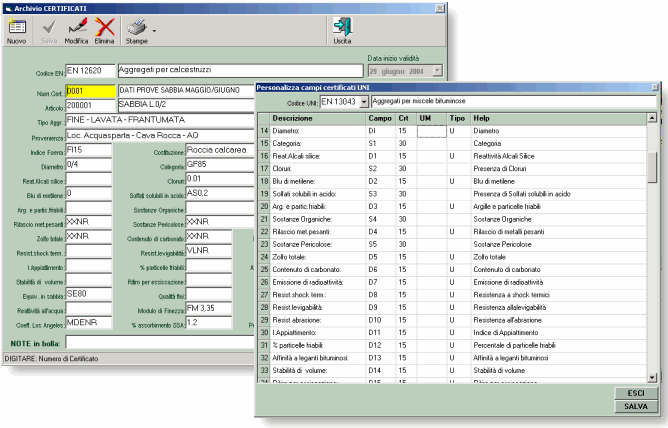This screenshot has height=428, width=668.
Task: Click the Rilascio met.pesanti field XXNR
Action: 89,222
